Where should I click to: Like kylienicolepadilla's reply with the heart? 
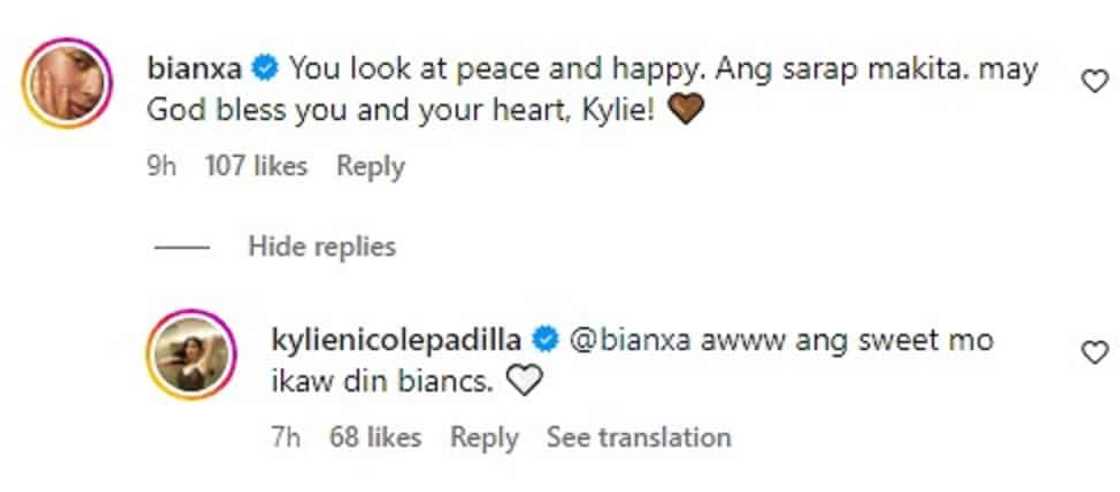pyautogui.click(x=1096, y=352)
